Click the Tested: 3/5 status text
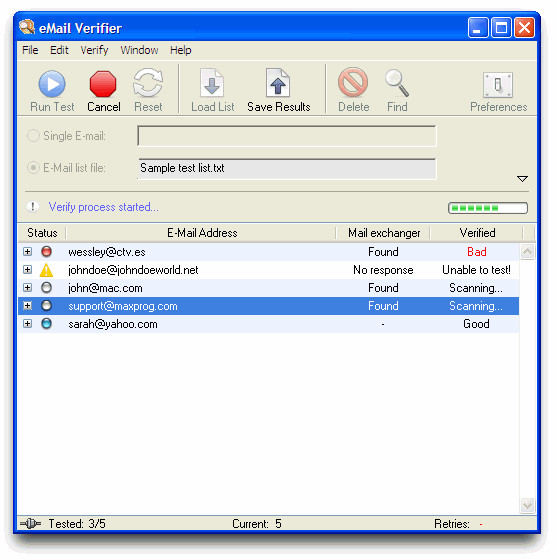Image resolution: width=557 pixels, height=560 pixels. [77, 524]
